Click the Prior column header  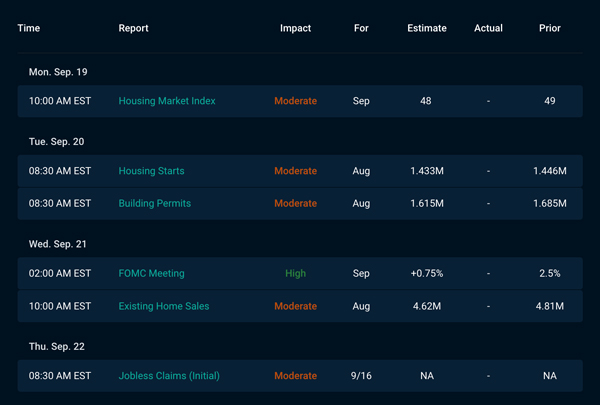550,28
